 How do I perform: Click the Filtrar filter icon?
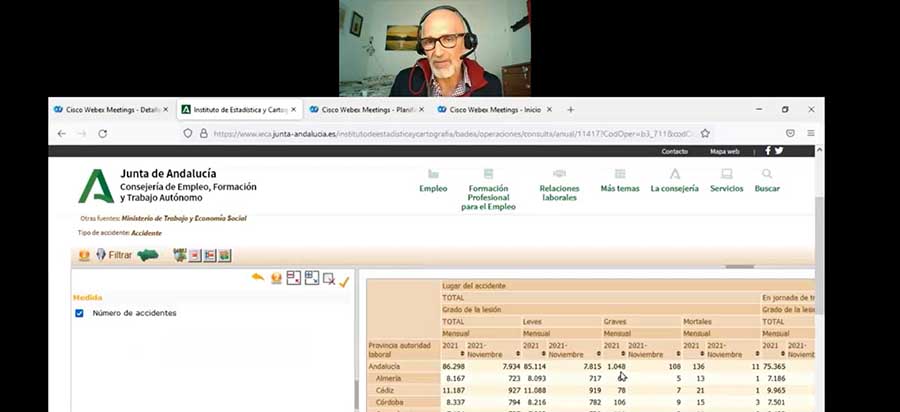point(101,255)
